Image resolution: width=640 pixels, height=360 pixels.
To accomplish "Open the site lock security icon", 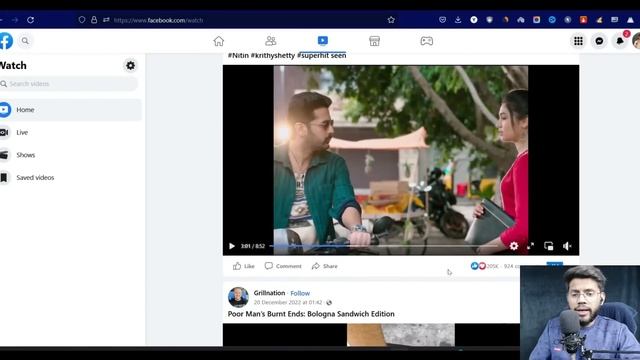I will tap(94, 20).
